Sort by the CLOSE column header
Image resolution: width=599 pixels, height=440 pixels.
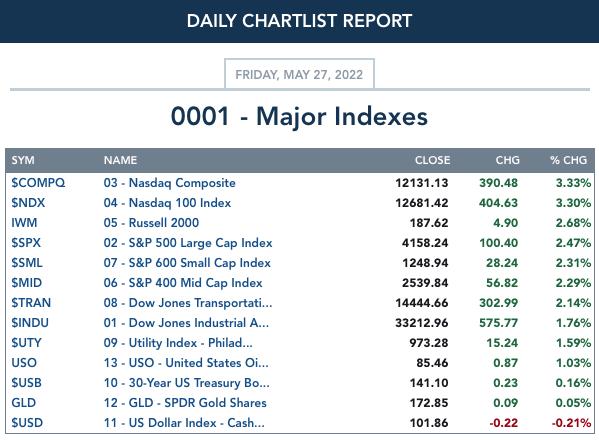coord(432,160)
